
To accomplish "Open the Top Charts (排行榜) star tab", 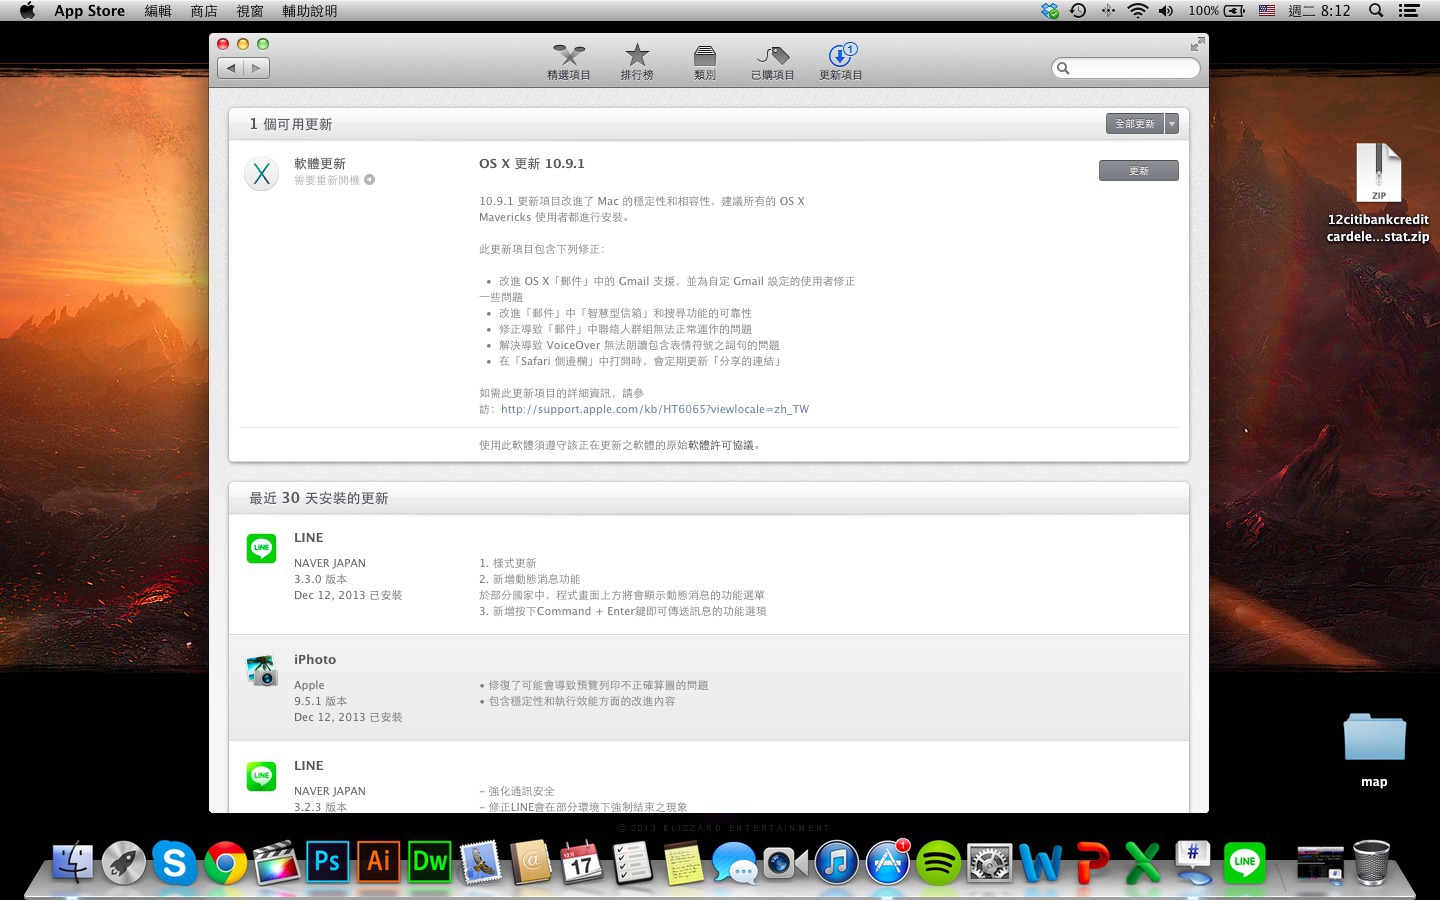I will click(x=637, y=62).
